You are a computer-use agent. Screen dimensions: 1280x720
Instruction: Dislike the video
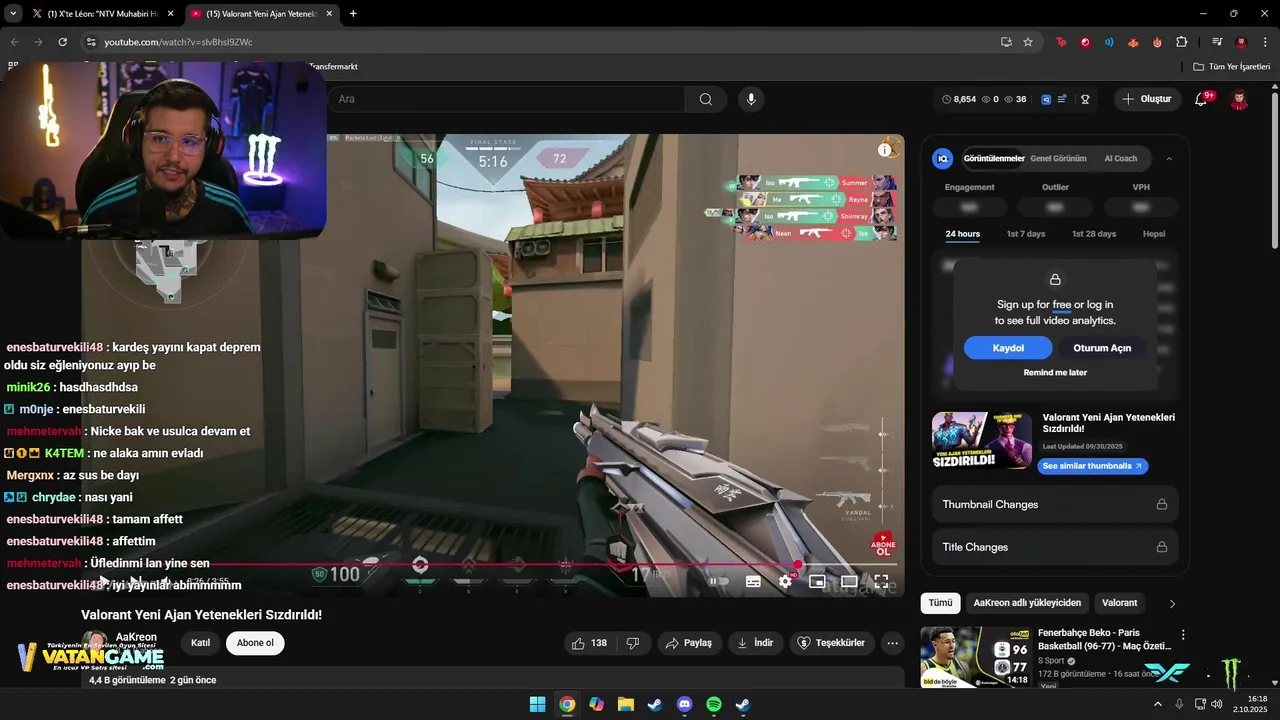click(633, 643)
